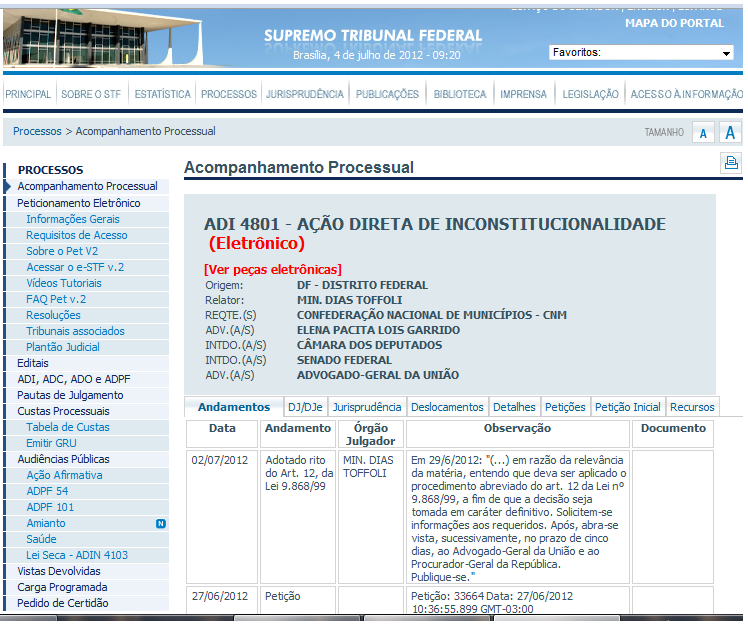This screenshot has height=628, width=748.
Task: Open Plantão Judicial link
Action: click(x=63, y=347)
